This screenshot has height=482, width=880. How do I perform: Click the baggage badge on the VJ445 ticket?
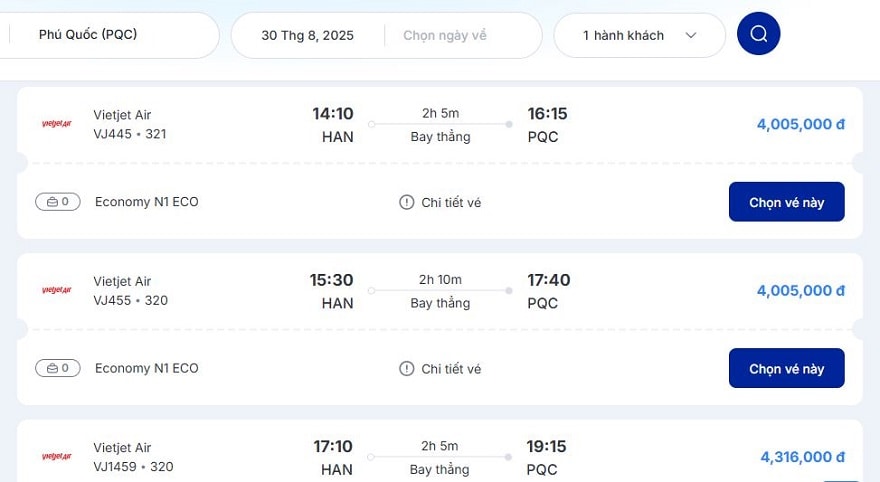[58, 201]
